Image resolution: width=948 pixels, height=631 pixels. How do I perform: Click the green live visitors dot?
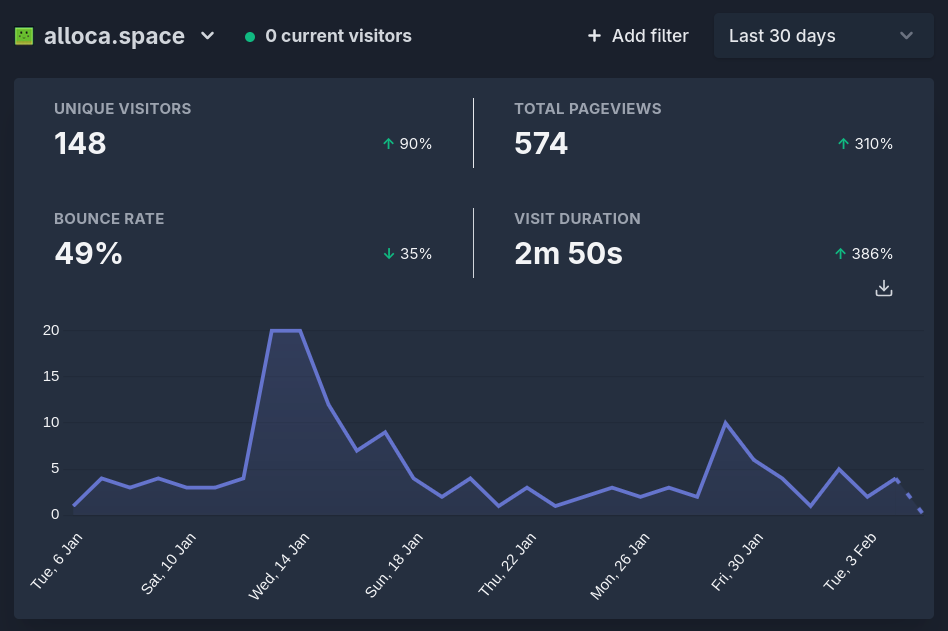pos(250,37)
